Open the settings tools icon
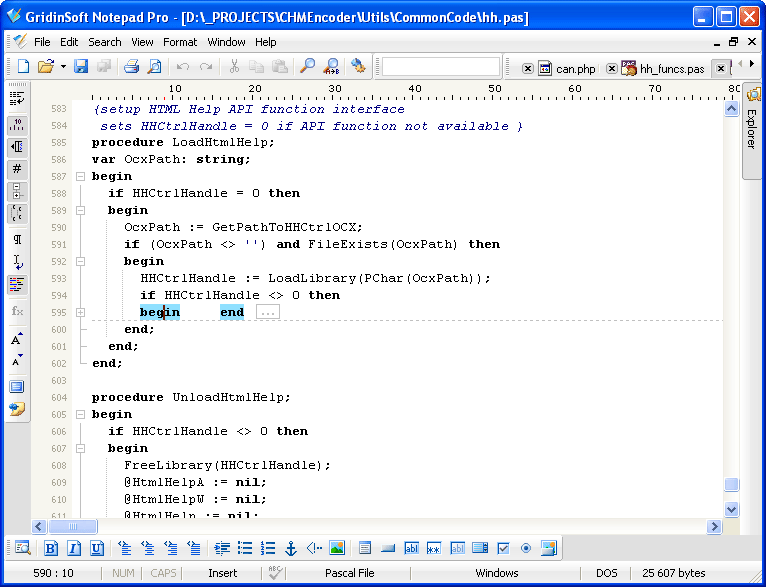 358,66
